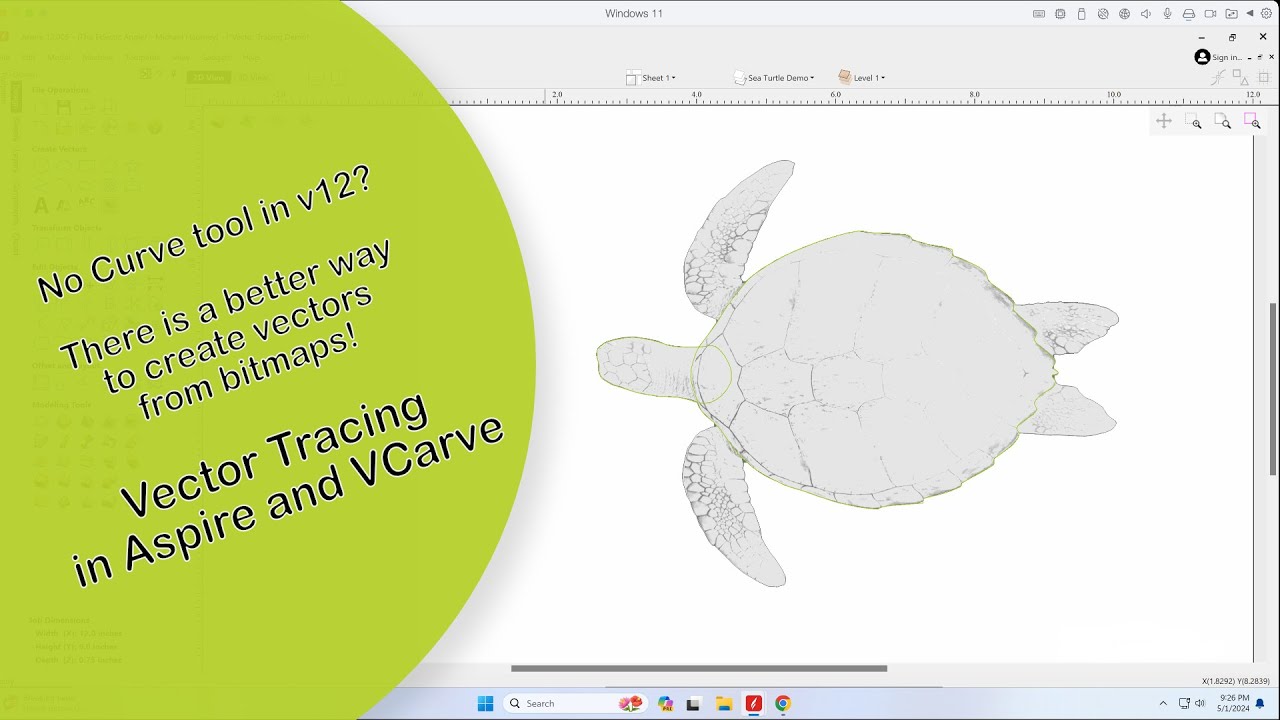
Task: Click the horizontal scrollbar under the canvas
Action: pos(699,668)
